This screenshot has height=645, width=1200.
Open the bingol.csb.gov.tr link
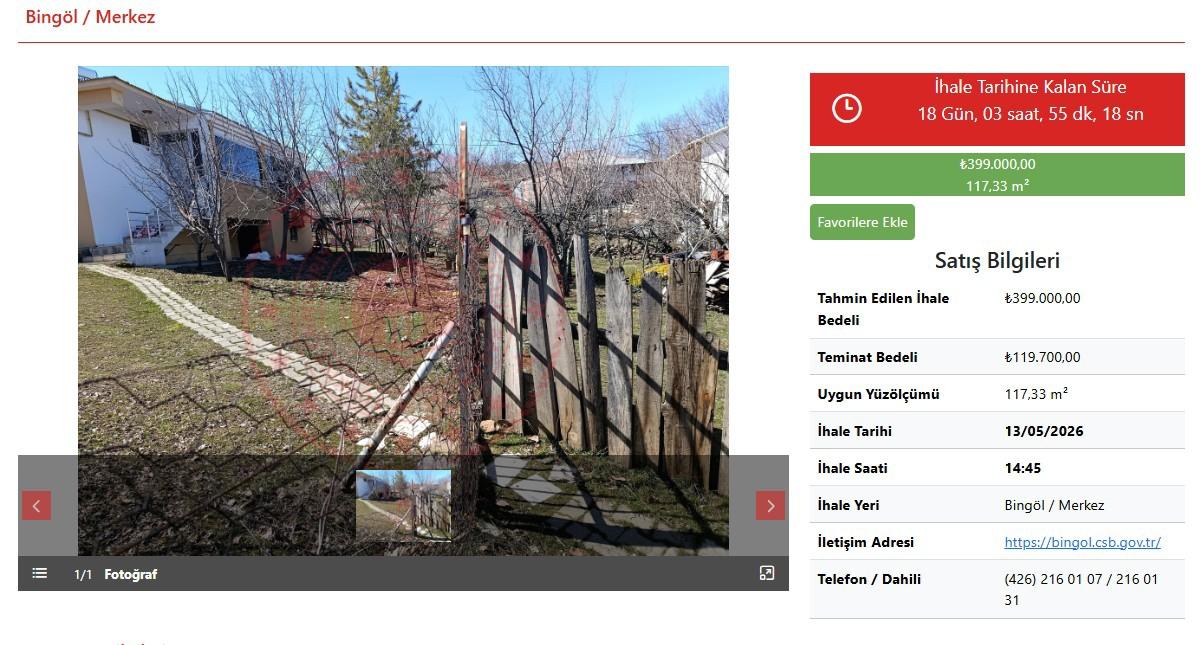[1083, 542]
